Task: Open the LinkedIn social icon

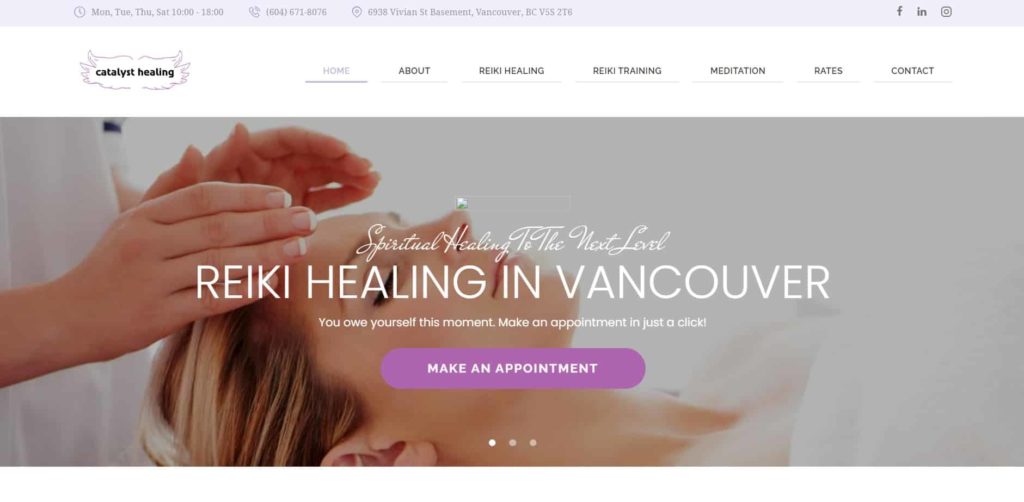Action: coord(921,12)
